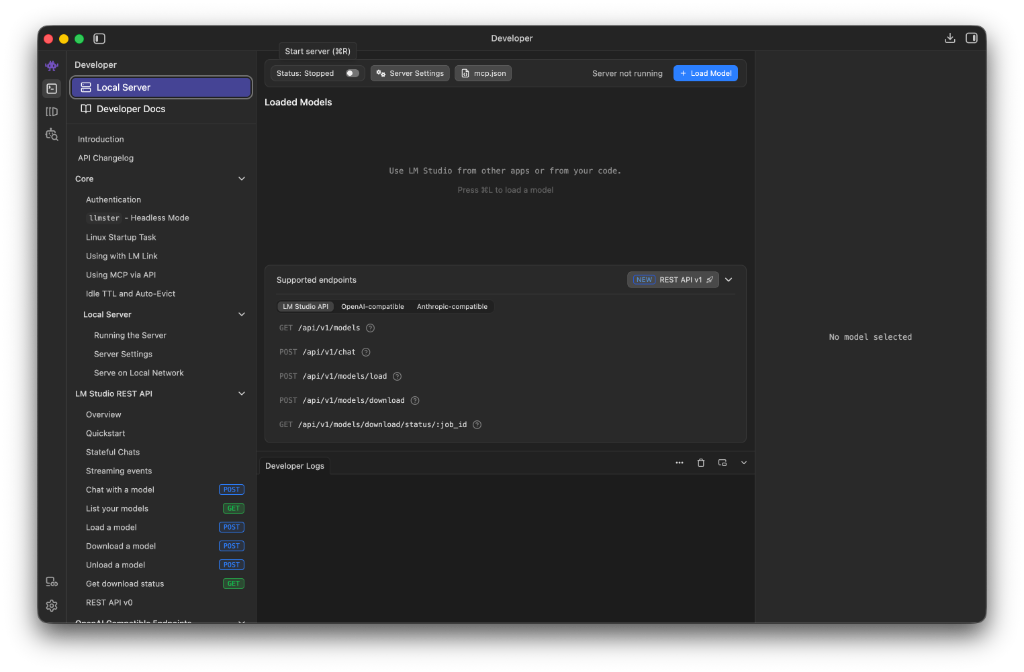Open app settings gear icon
Image resolution: width=1024 pixels, height=672 pixels.
click(x=52, y=605)
